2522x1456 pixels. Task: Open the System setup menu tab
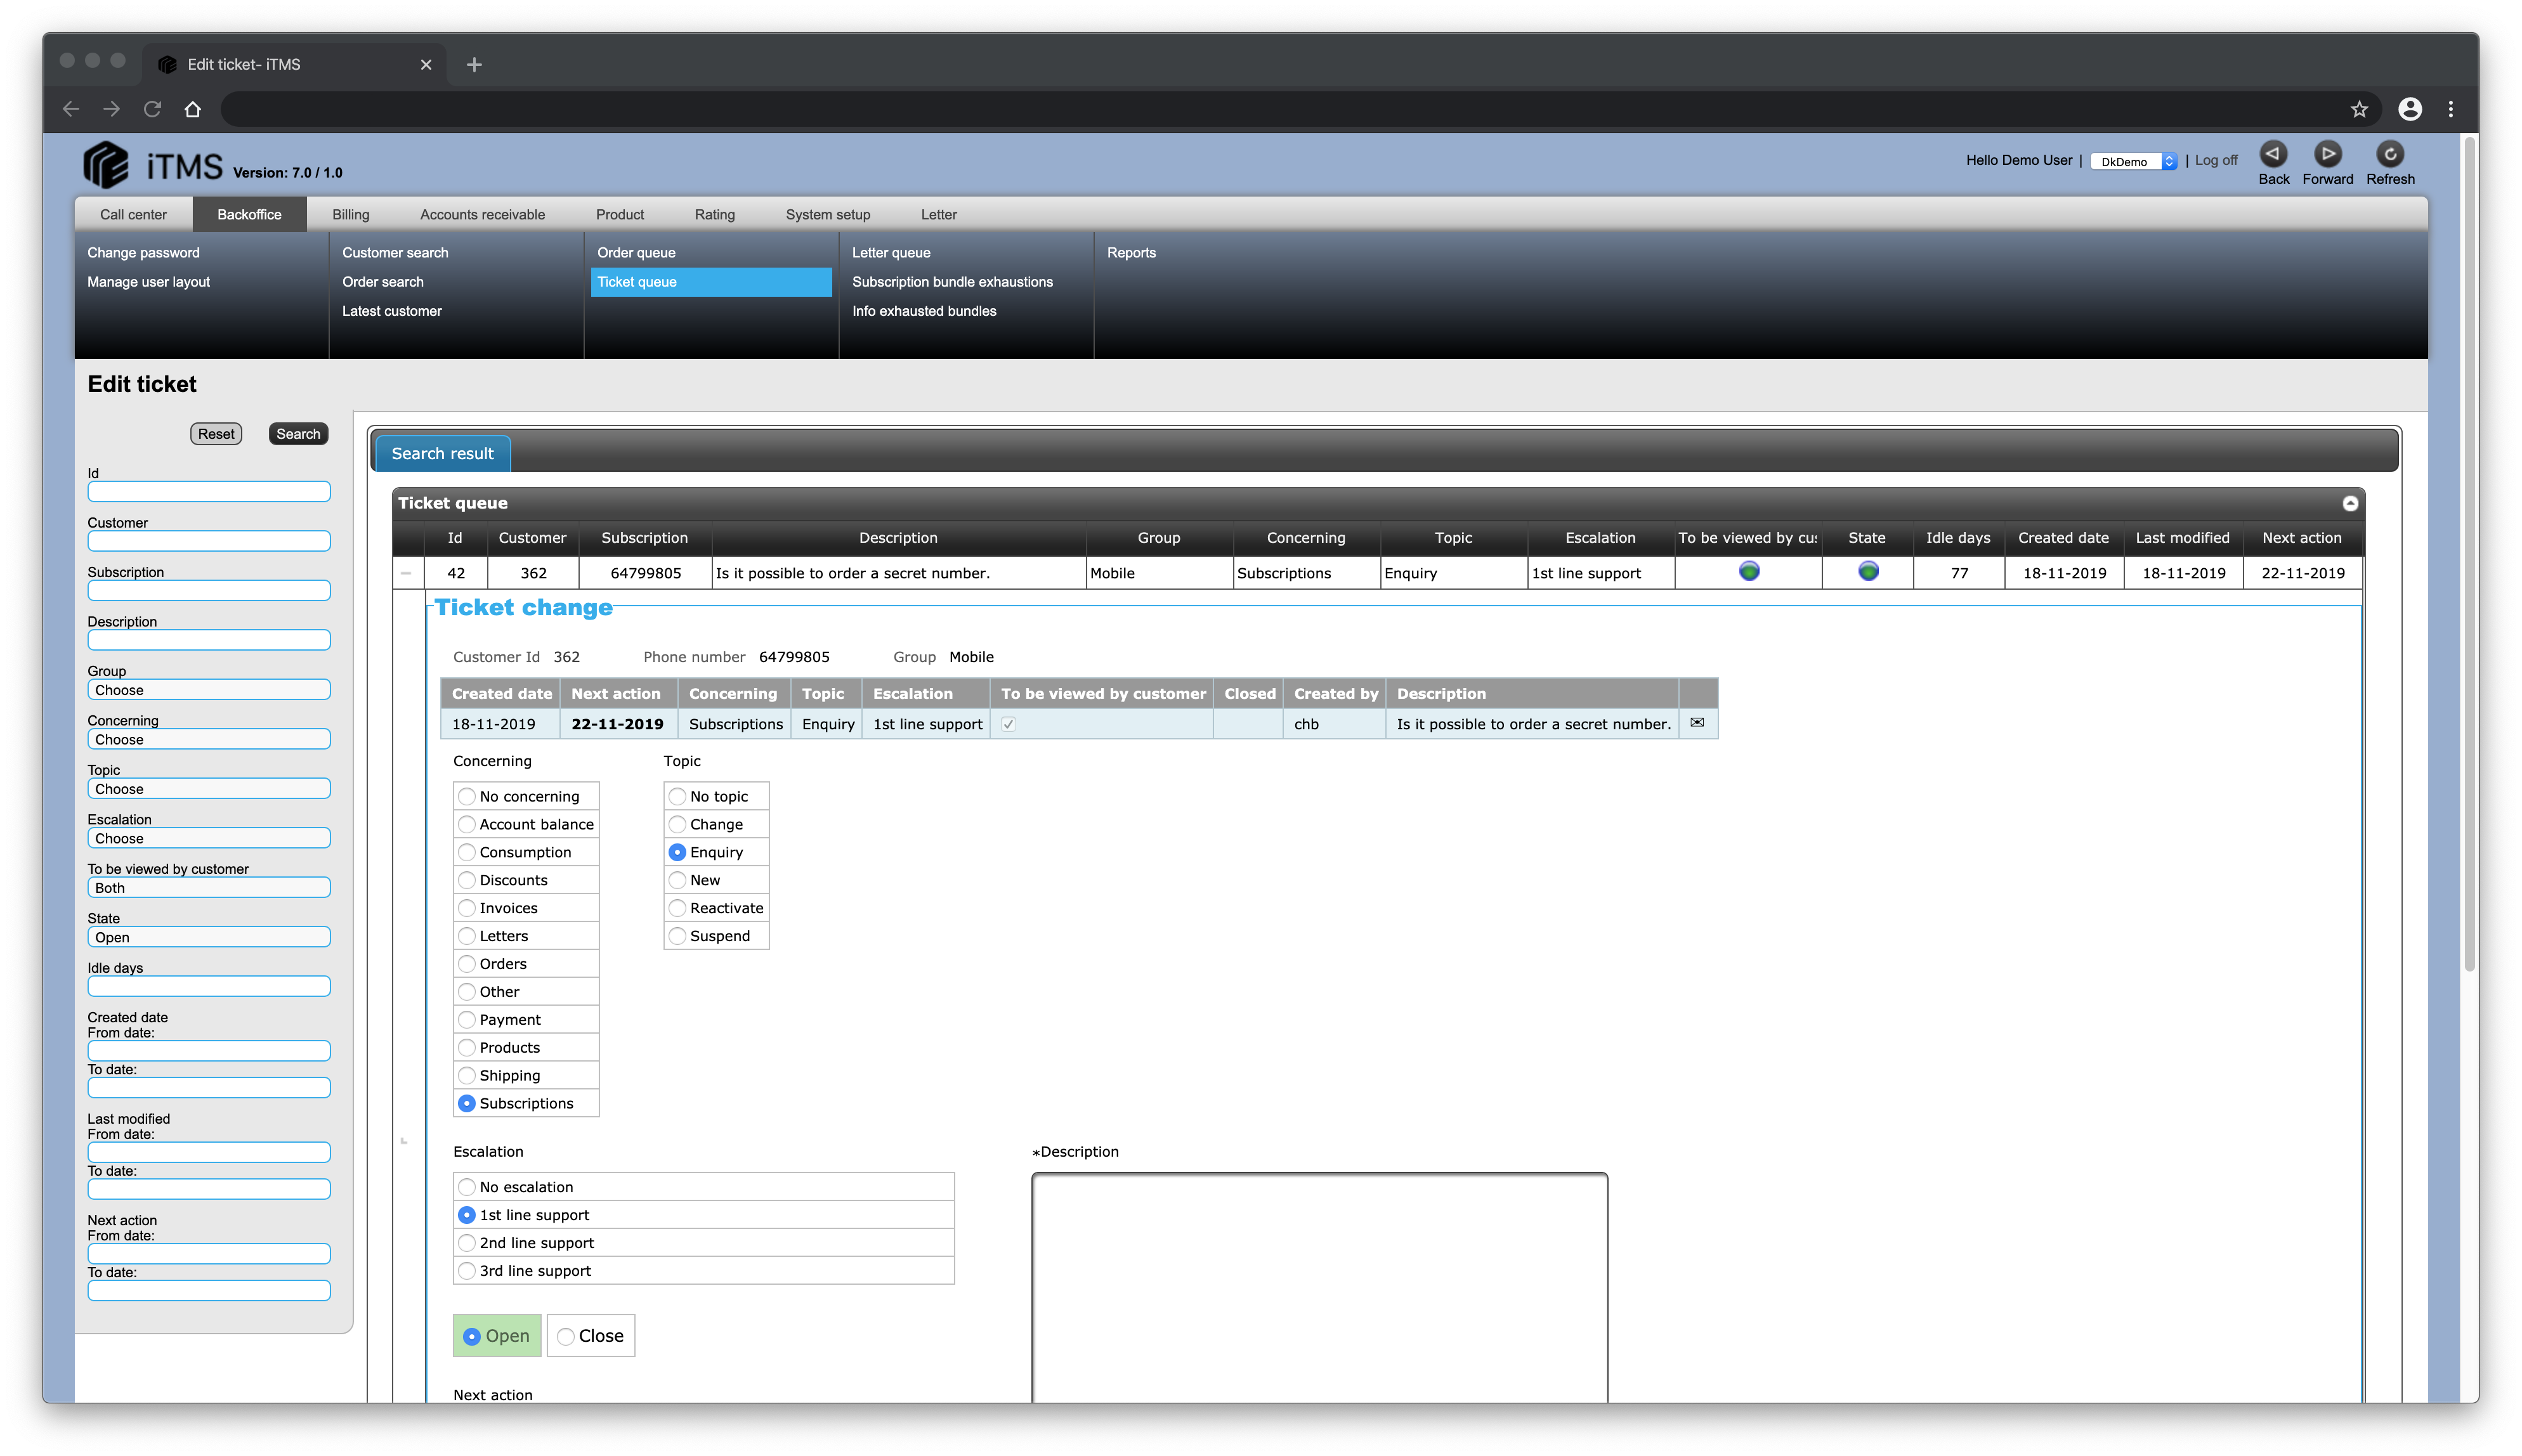(x=827, y=214)
